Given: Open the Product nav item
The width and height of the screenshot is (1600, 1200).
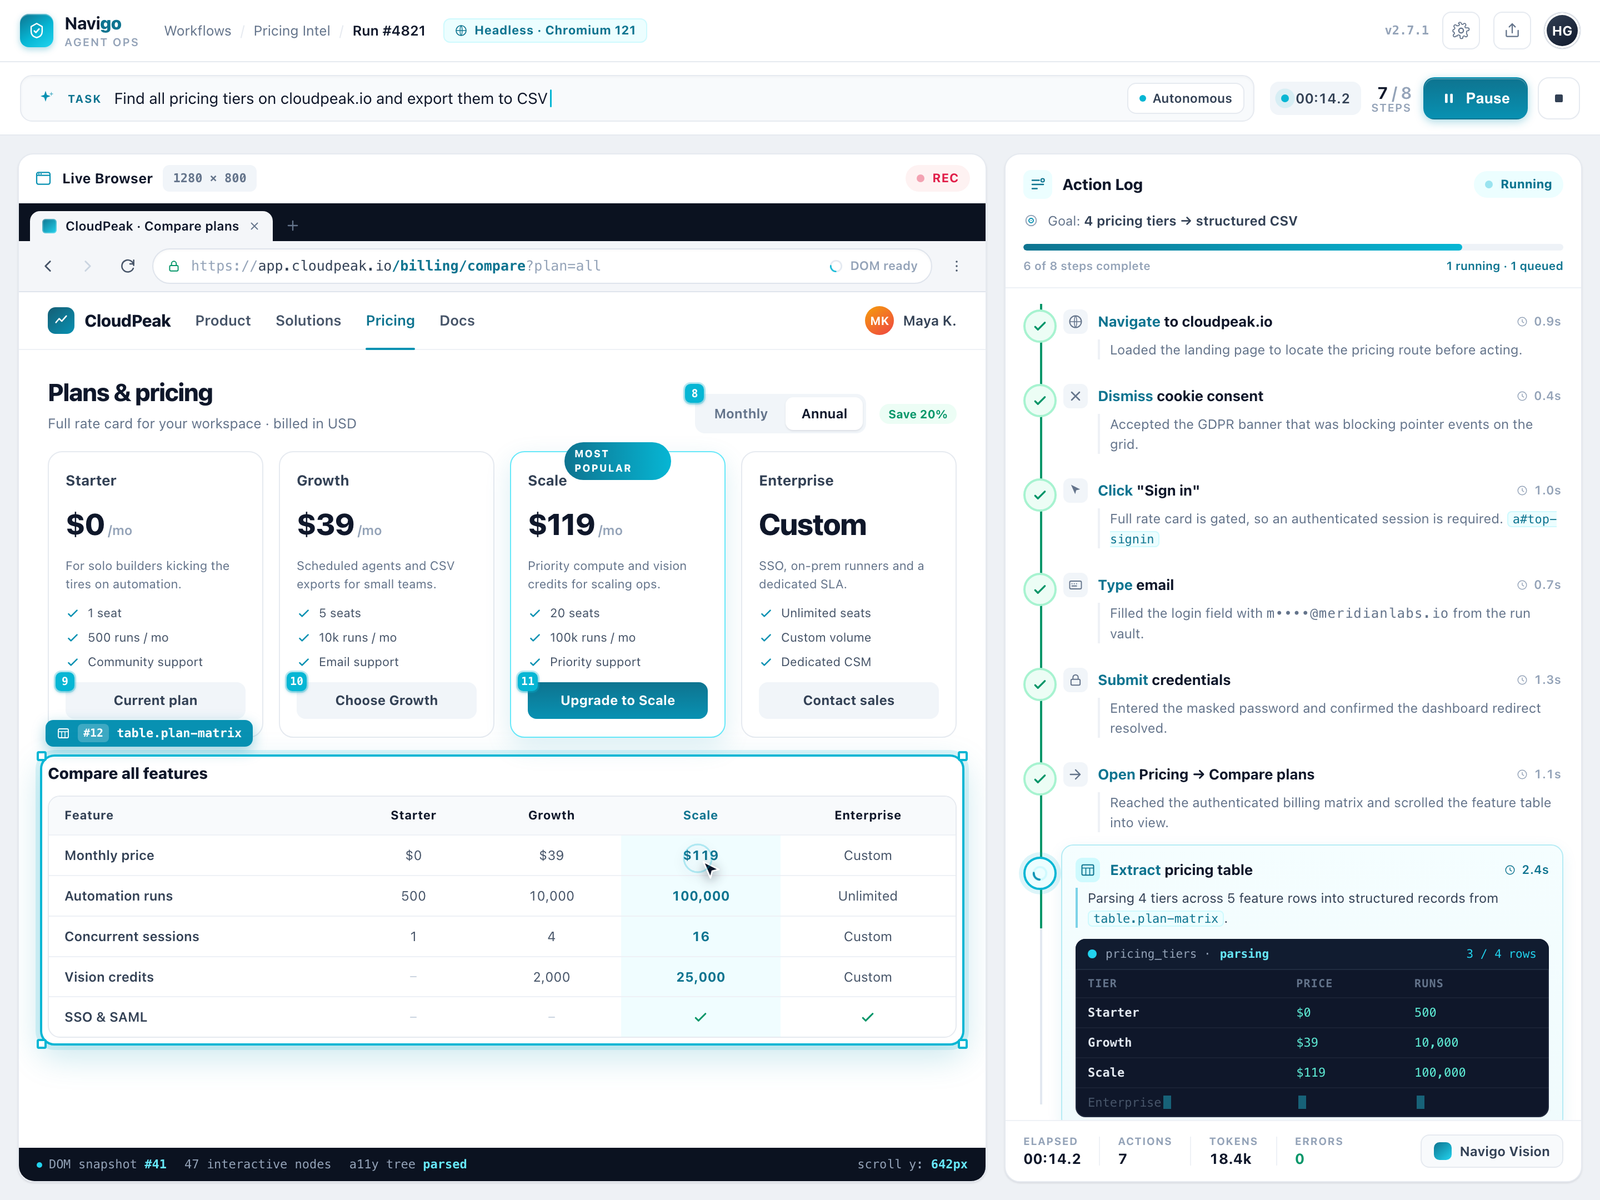Looking at the screenshot, I should 223,321.
